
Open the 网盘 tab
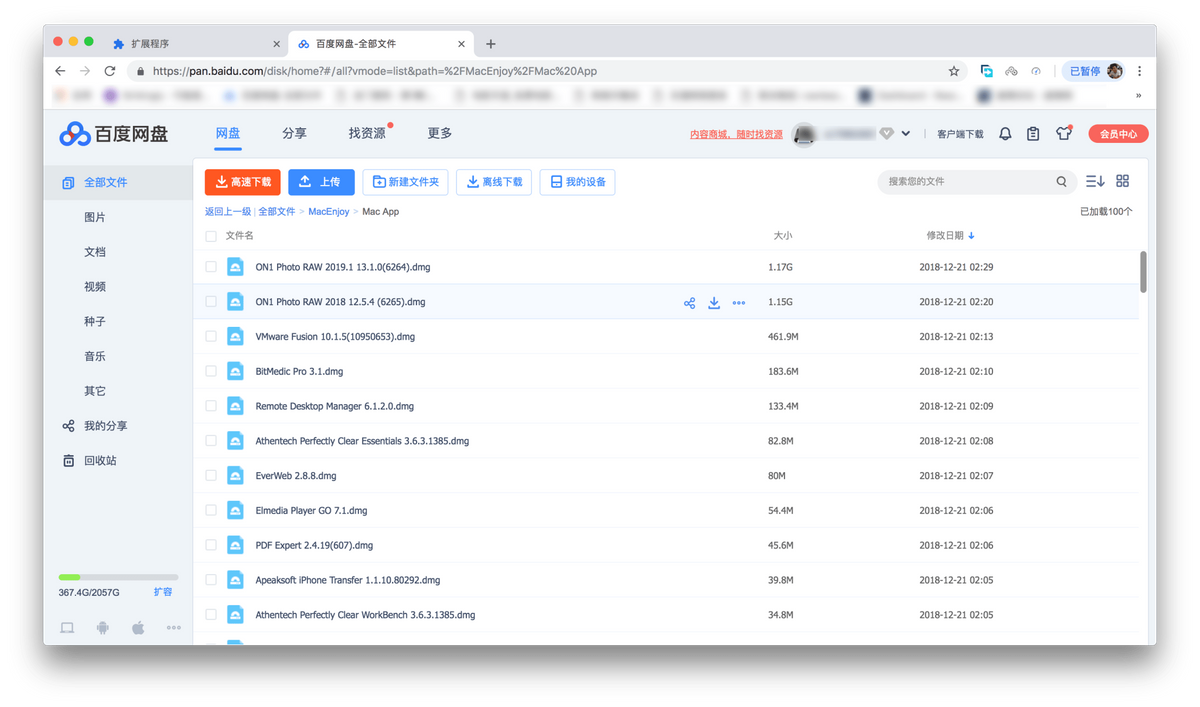(x=228, y=133)
